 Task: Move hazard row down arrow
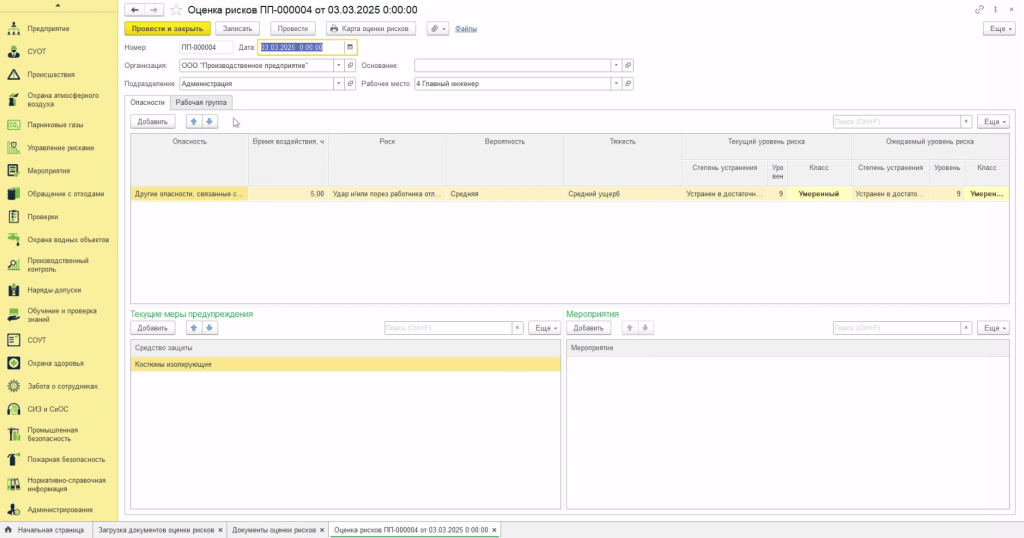(x=210, y=121)
